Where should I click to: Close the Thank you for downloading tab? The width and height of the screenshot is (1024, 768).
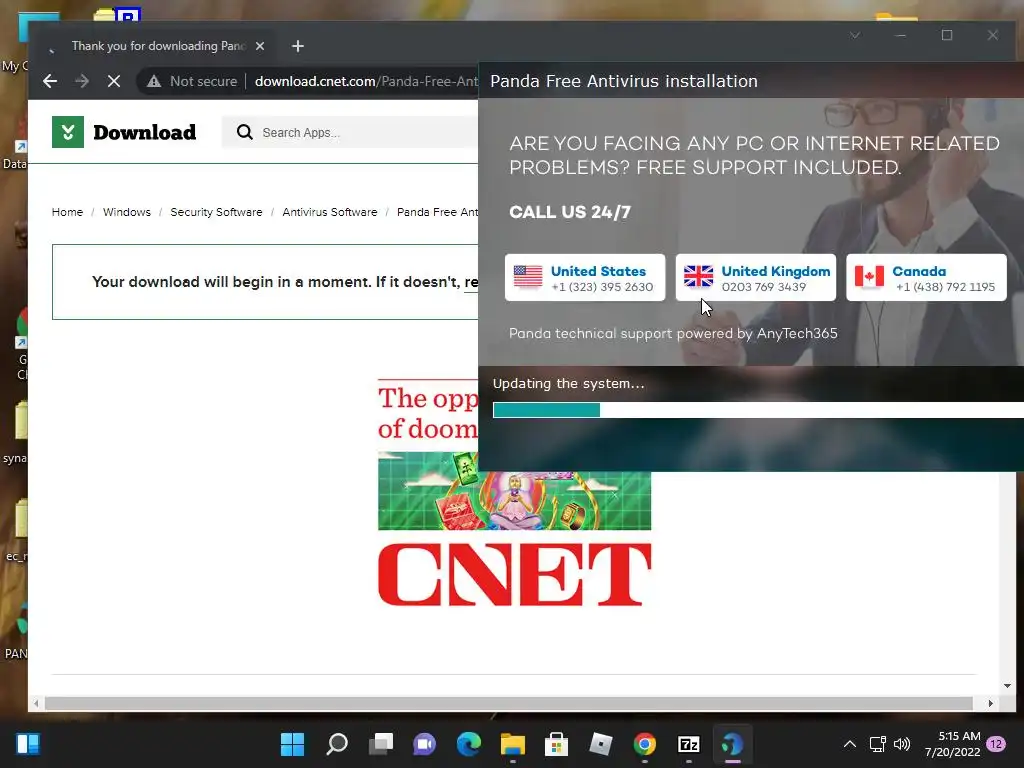click(260, 46)
